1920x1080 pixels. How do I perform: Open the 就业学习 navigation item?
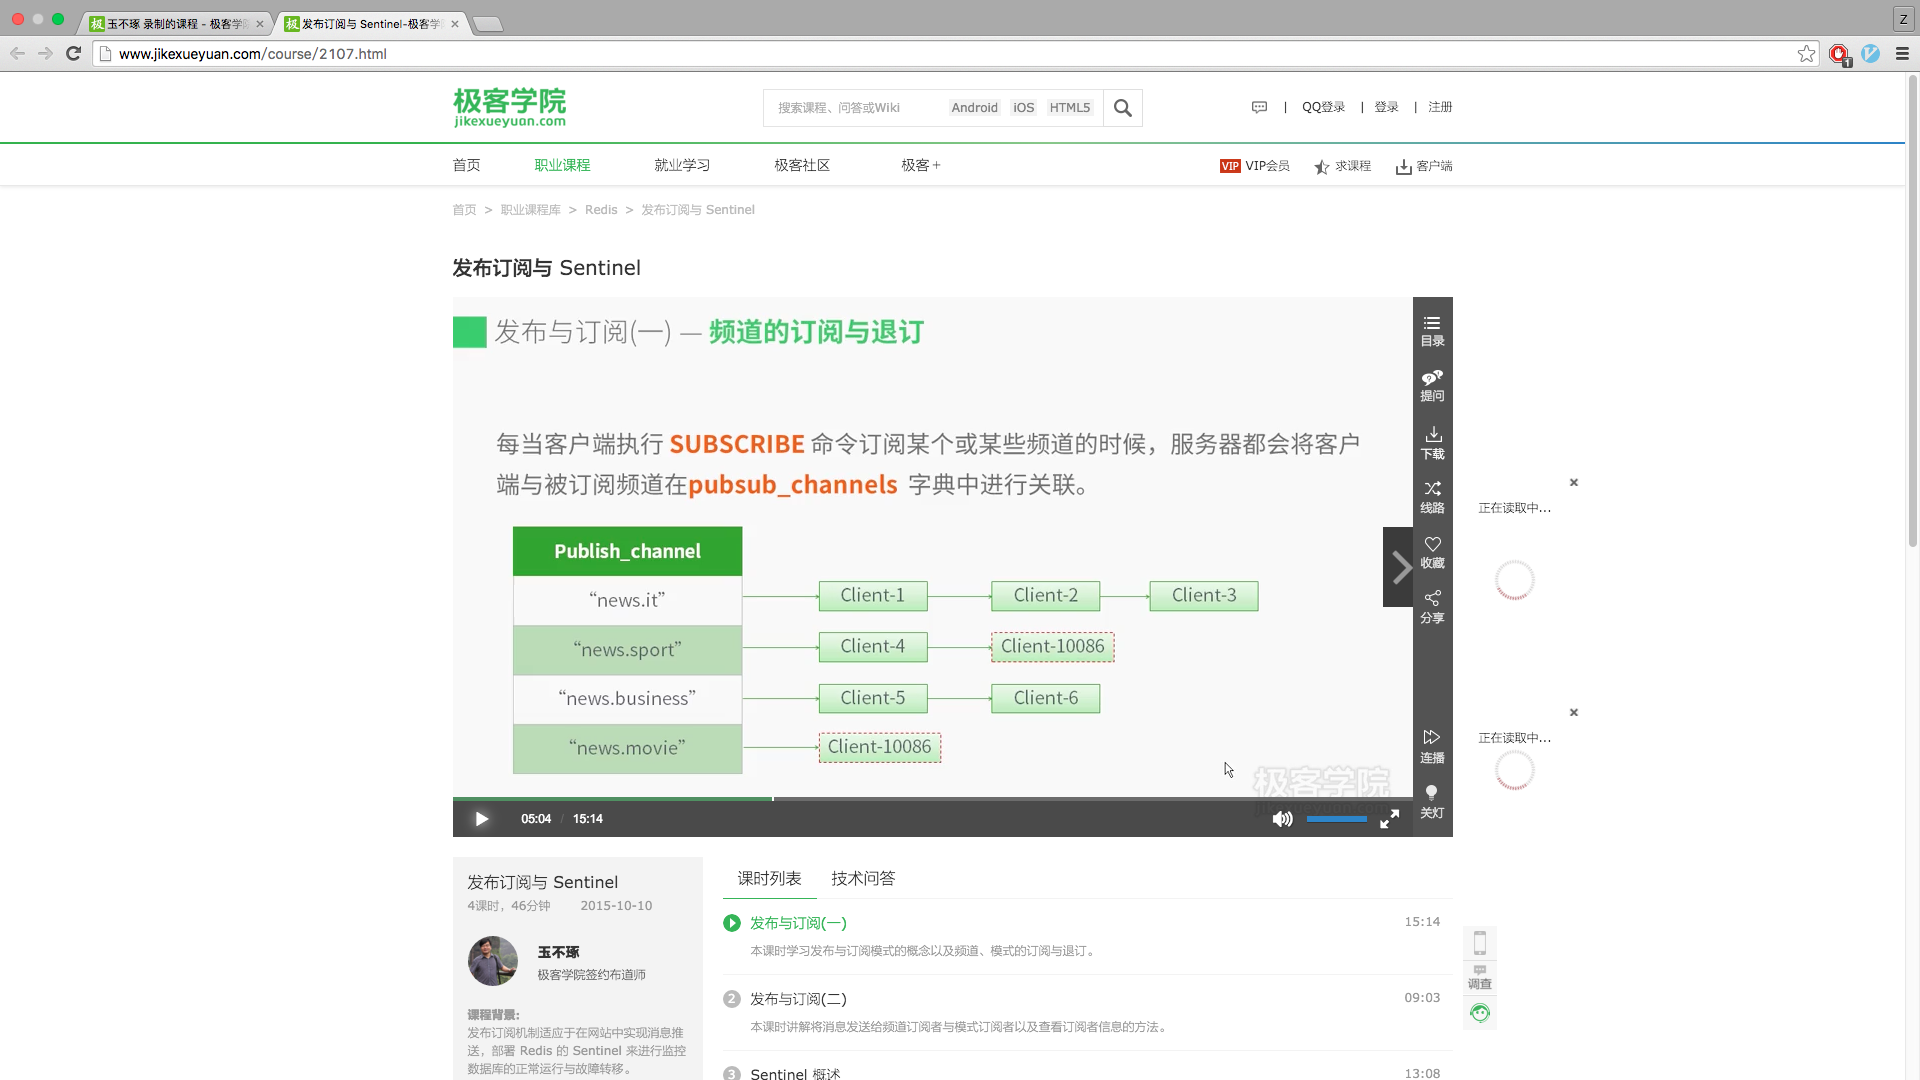click(682, 165)
